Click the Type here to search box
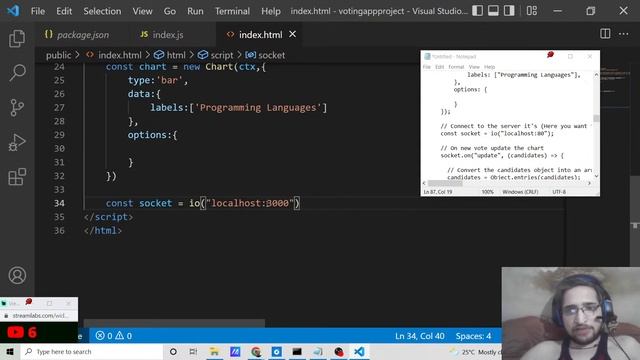 tap(92, 351)
